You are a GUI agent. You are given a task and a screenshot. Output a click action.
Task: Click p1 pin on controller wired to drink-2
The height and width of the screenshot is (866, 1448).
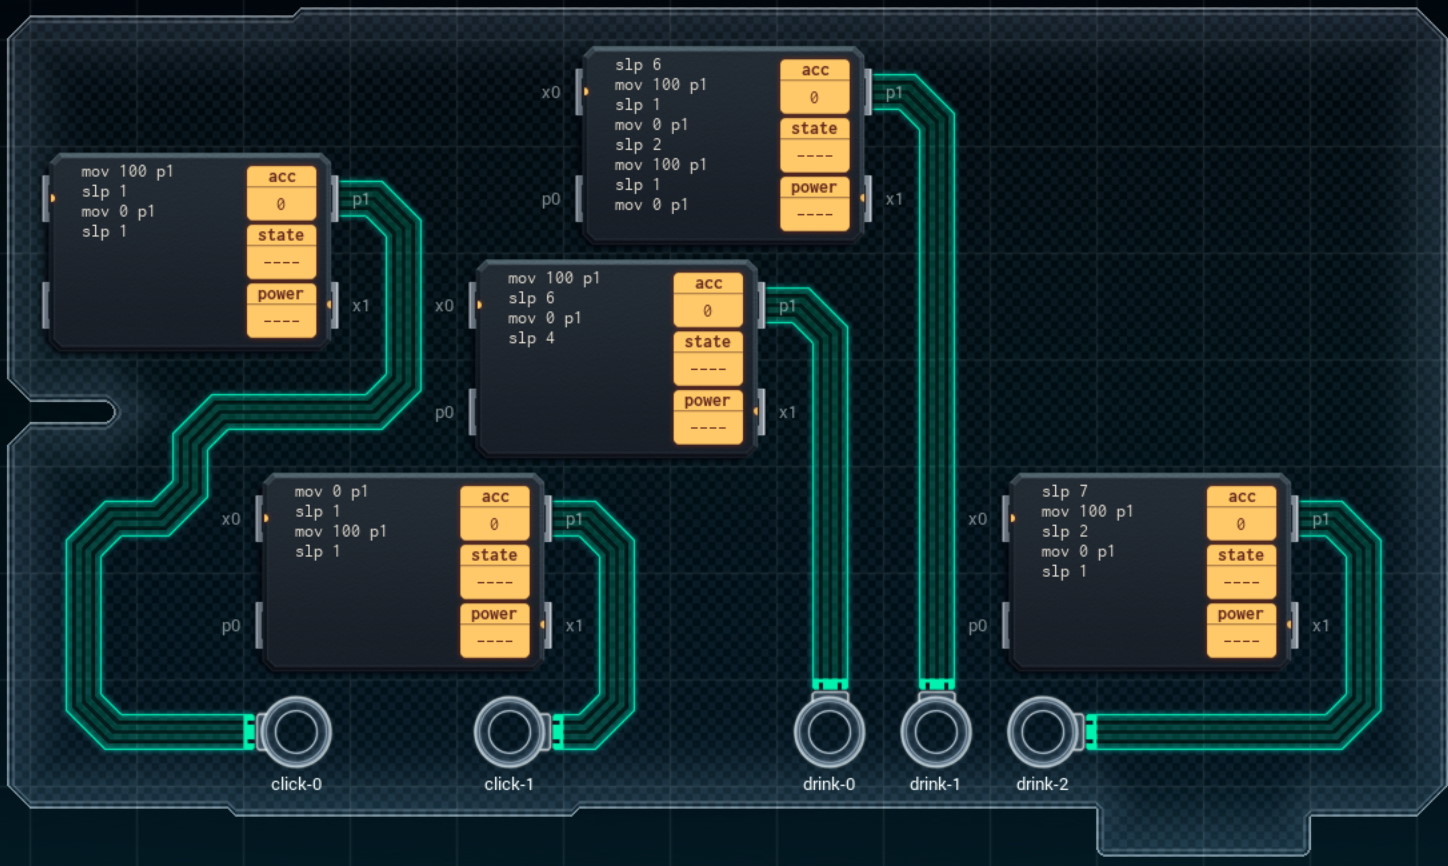tap(1296, 519)
